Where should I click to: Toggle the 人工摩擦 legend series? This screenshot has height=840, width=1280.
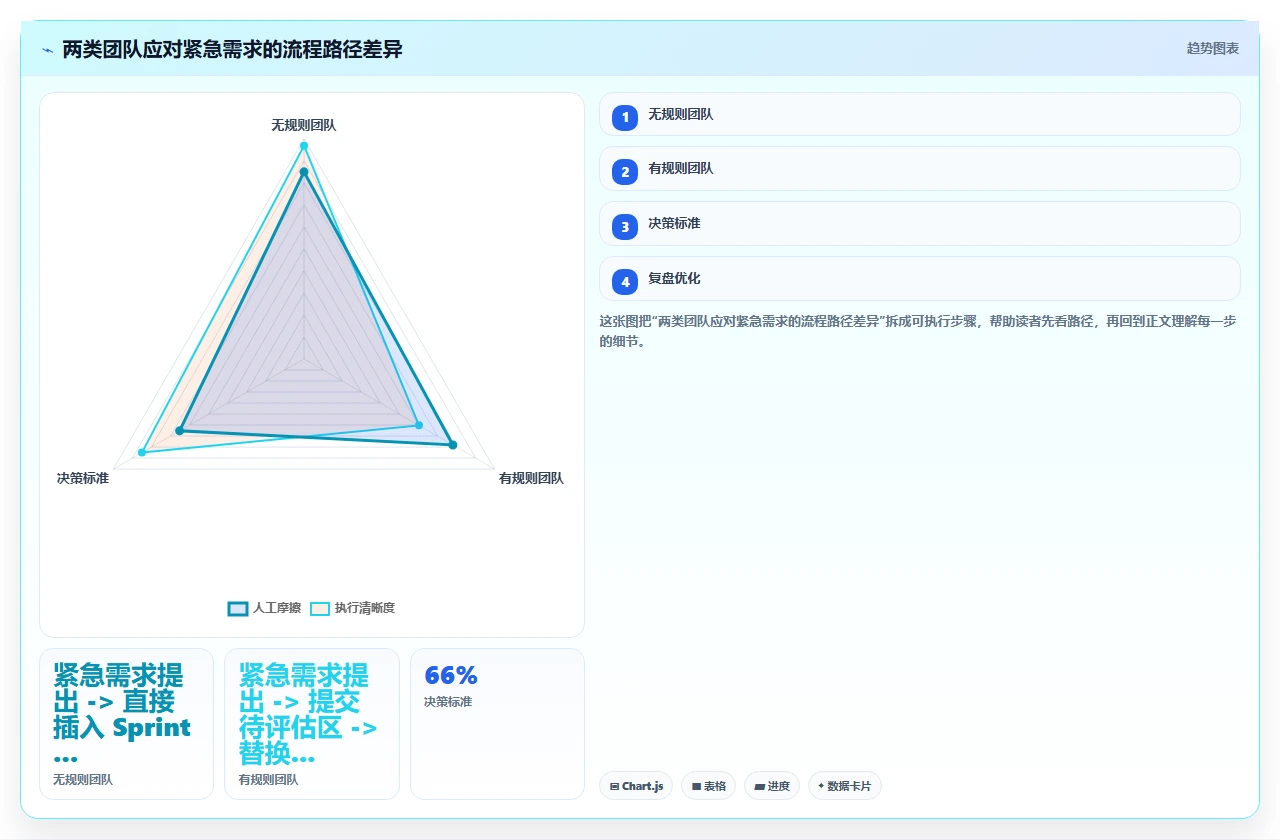click(264, 608)
